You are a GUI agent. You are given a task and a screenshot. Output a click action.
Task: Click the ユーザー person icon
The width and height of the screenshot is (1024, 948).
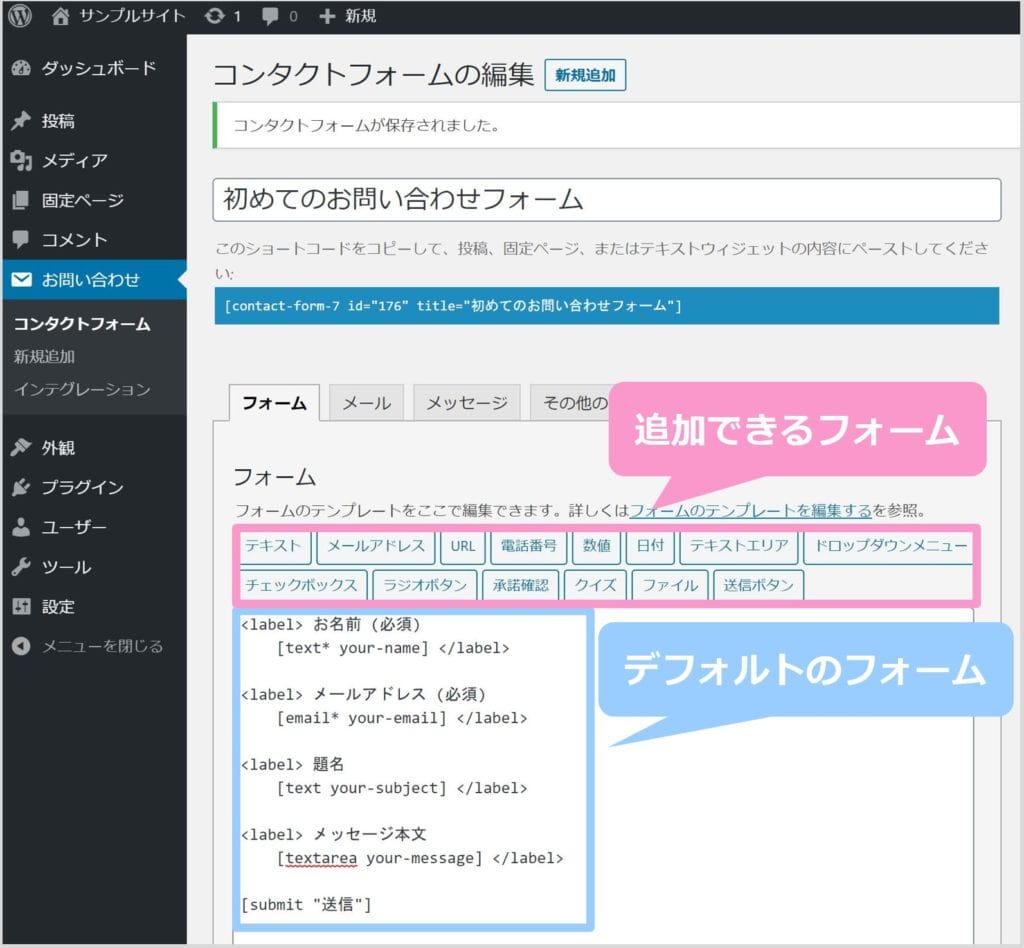(21, 527)
